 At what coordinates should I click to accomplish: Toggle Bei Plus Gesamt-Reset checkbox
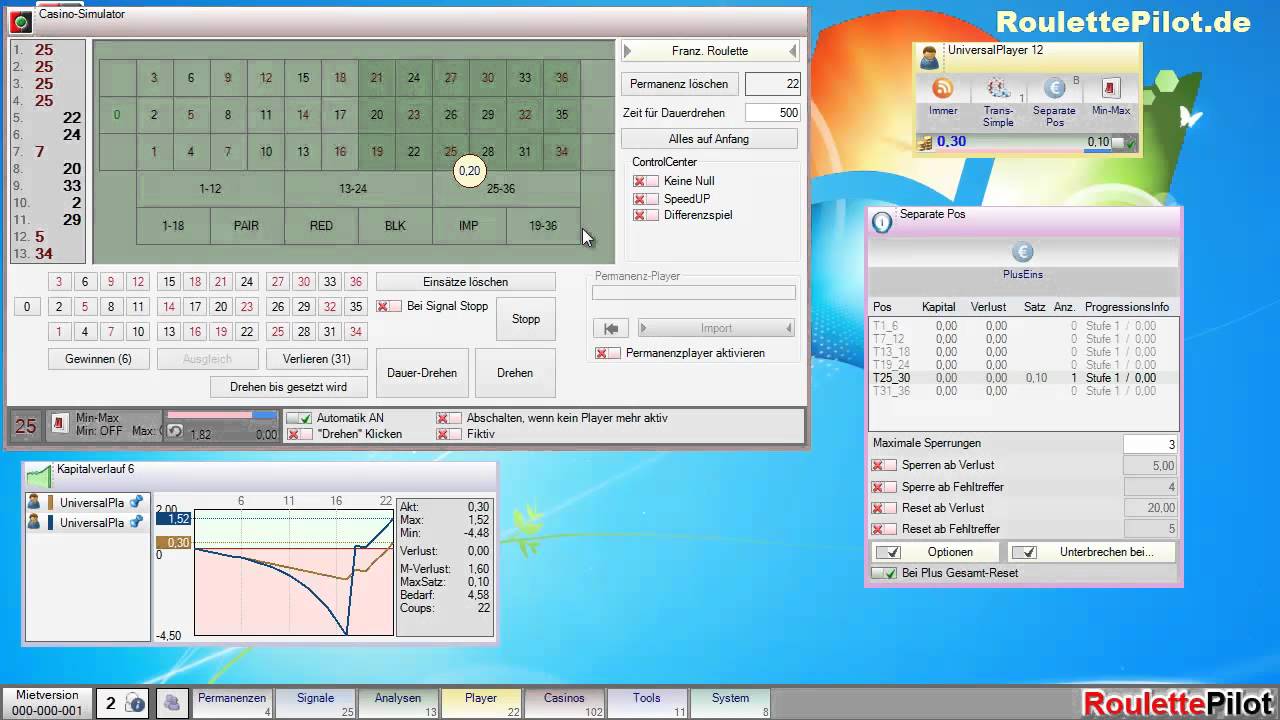pos(884,573)
